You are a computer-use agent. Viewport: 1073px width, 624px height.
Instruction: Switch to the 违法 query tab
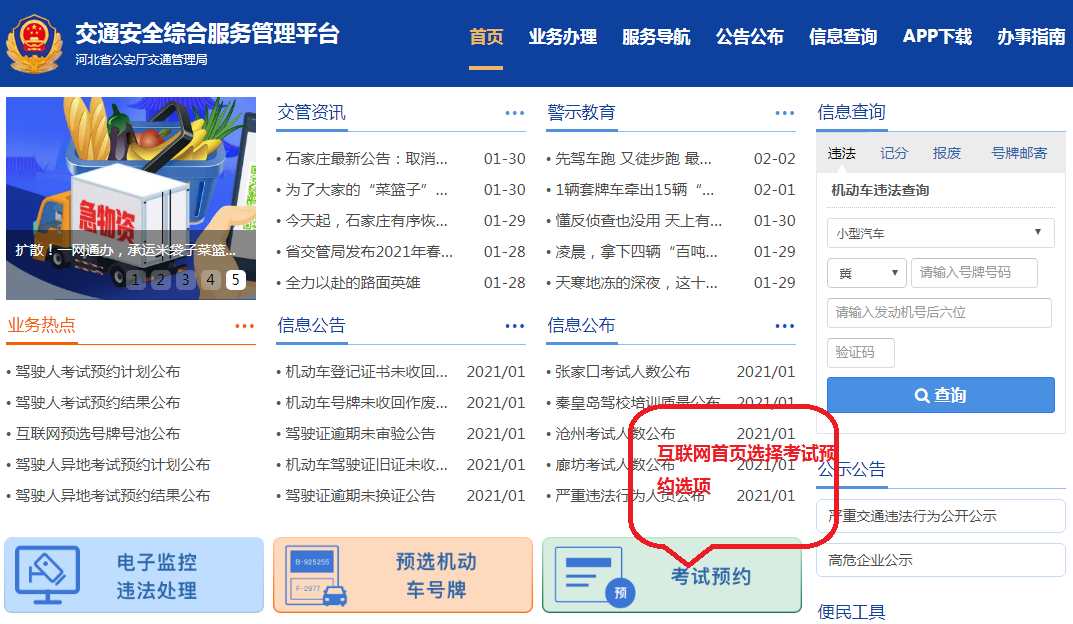842,153
